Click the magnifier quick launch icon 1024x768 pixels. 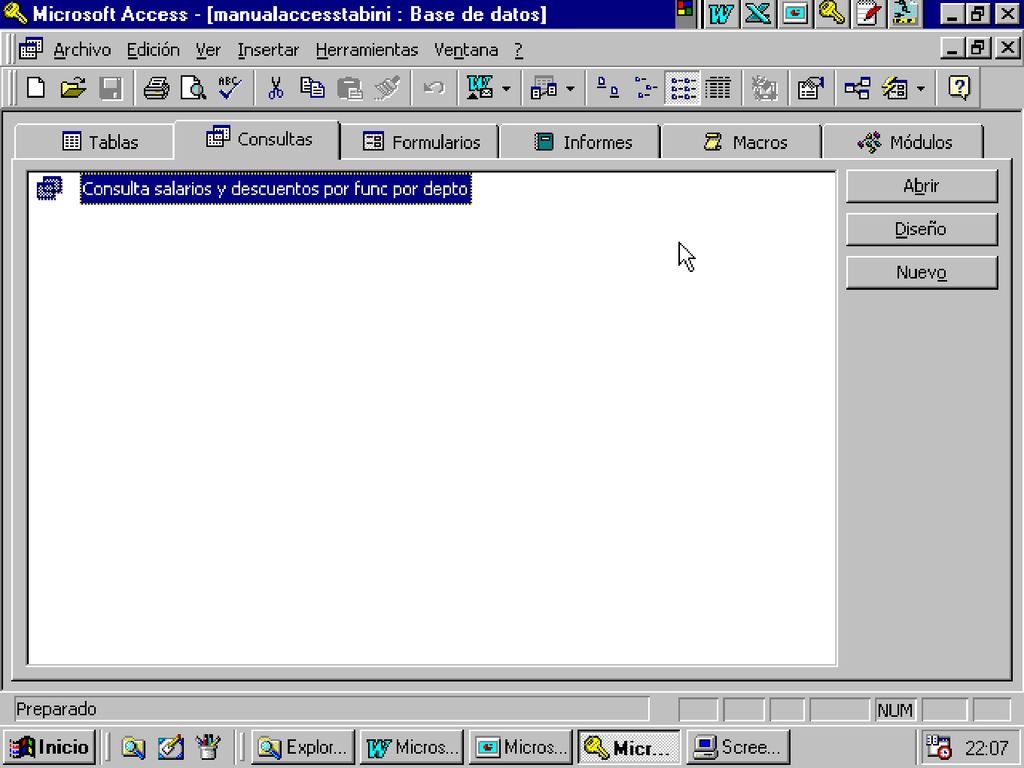click(x=133, y=747)
